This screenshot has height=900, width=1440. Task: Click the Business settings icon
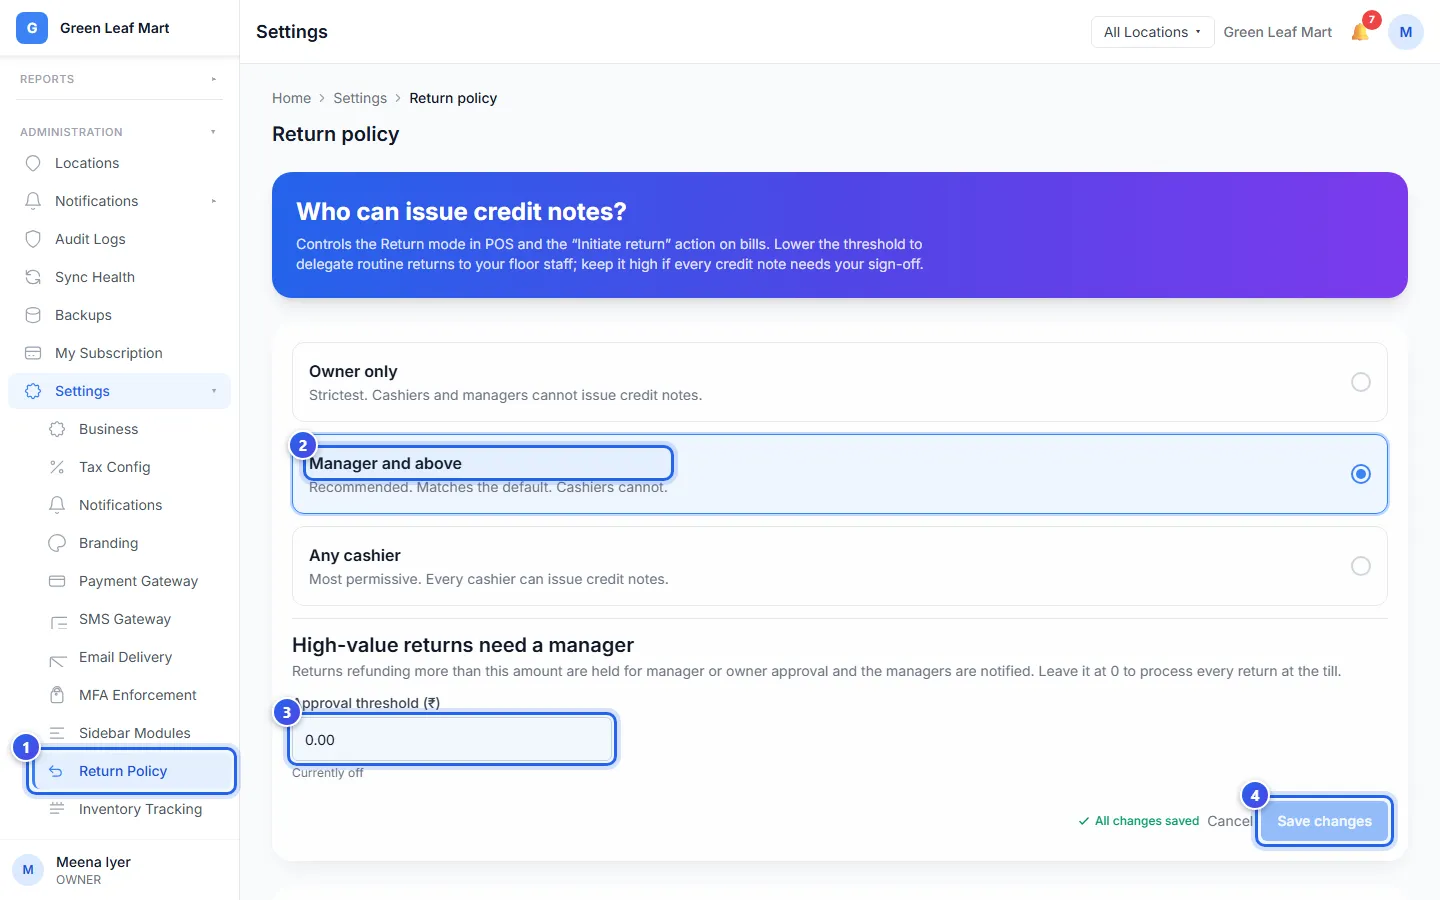click(x=57, y=429)
